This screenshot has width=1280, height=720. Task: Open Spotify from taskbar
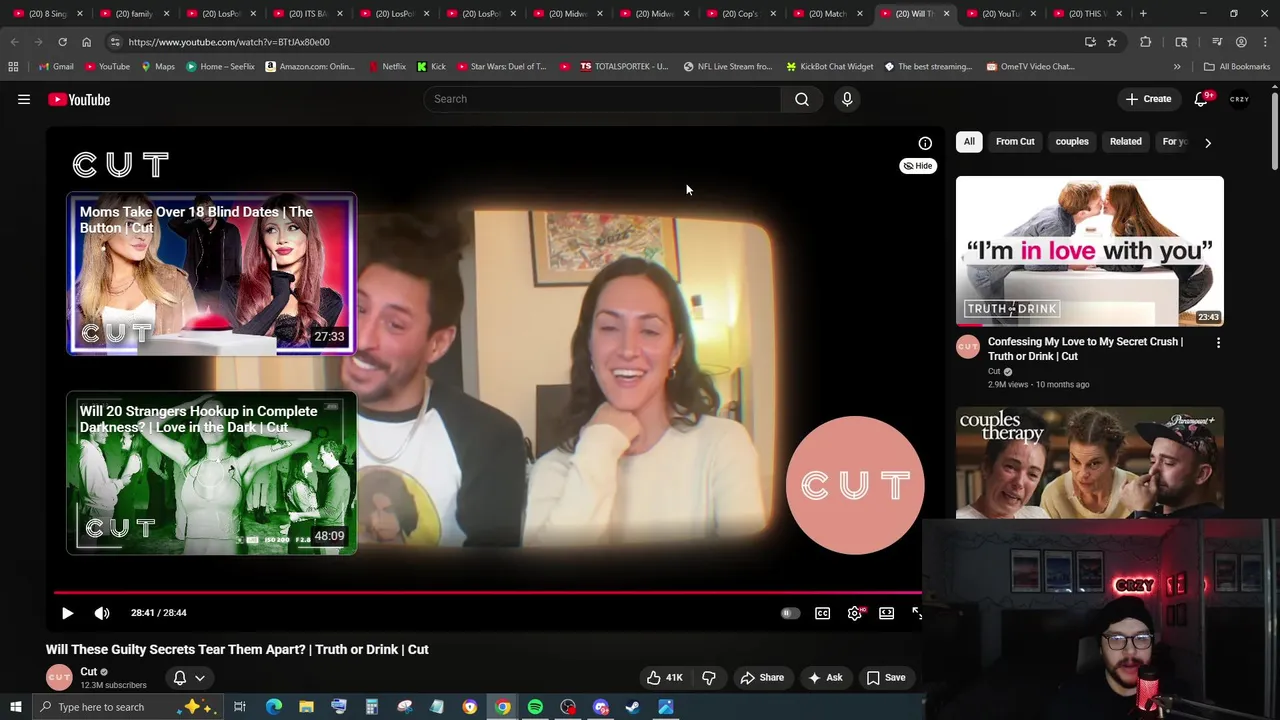tap(535, 707)
